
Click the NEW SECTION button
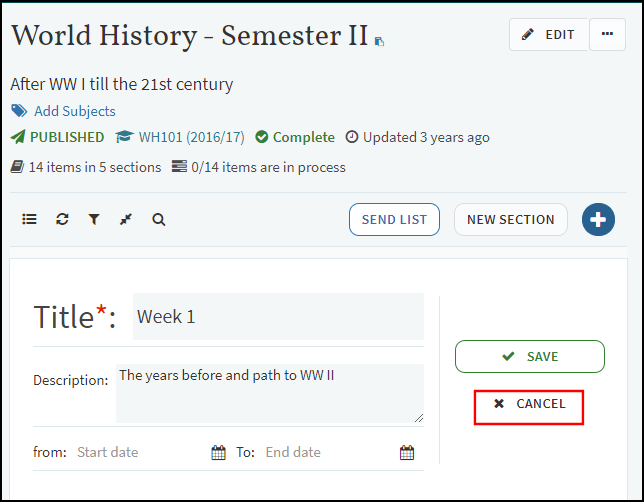510,220
